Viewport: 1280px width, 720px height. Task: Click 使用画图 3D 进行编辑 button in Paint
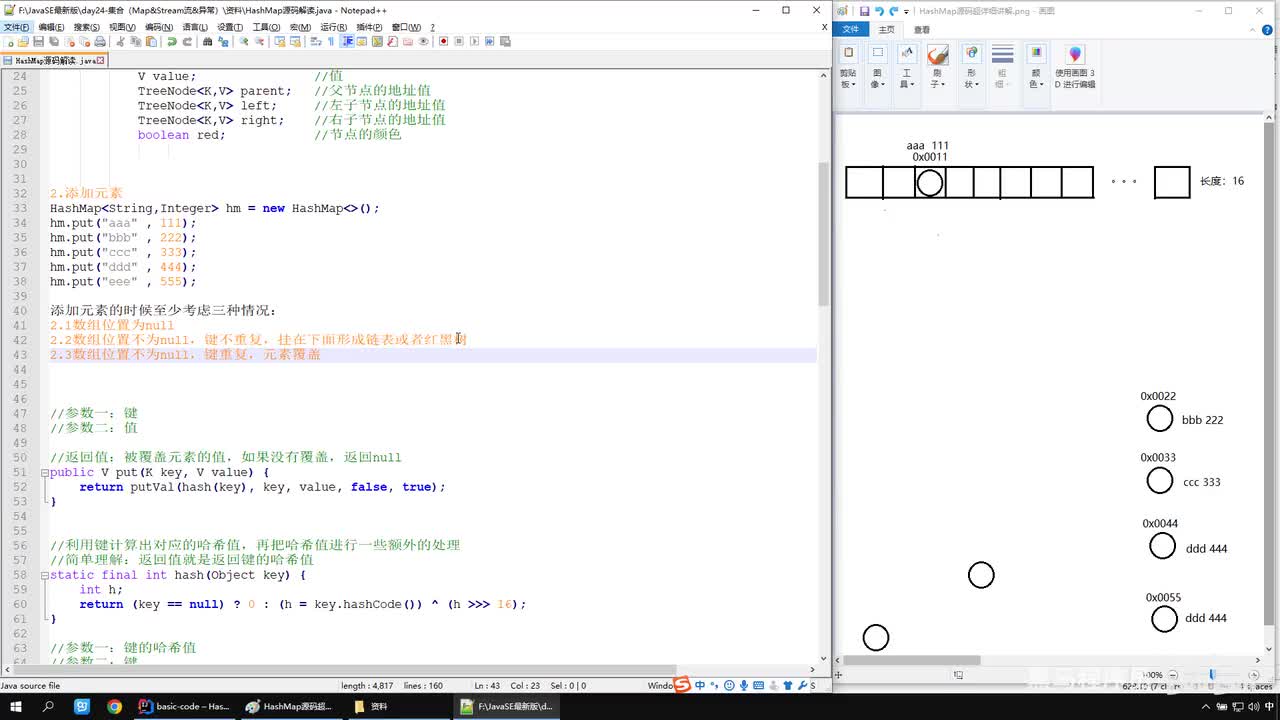tap(1075, 68)
